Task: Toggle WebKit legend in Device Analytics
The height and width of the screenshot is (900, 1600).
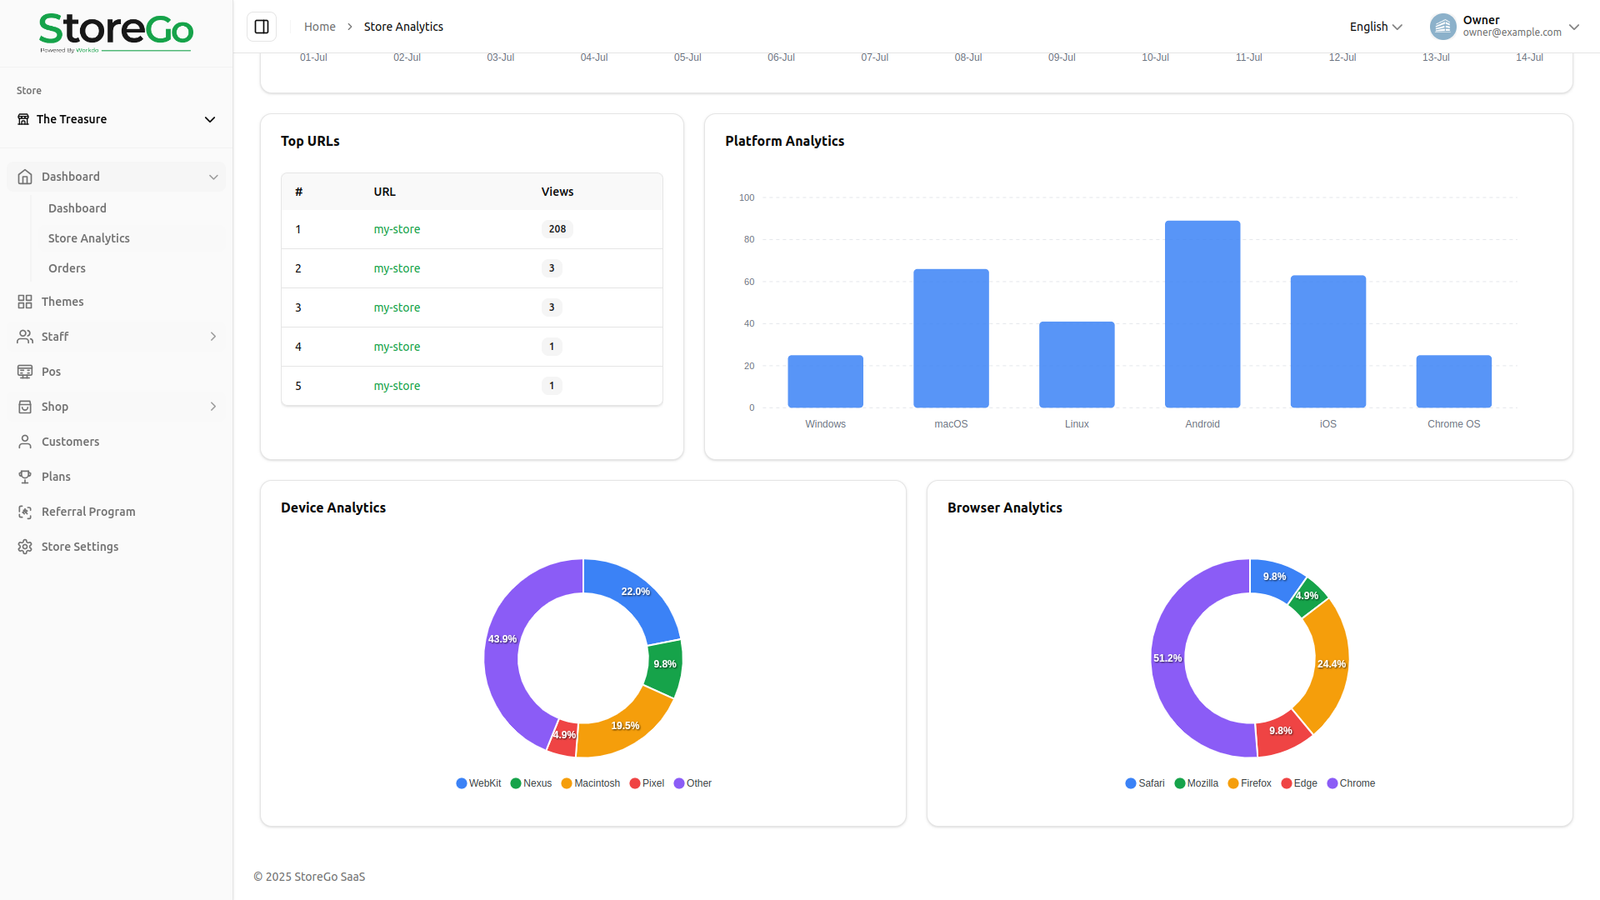Action: (x=478, y=784)
